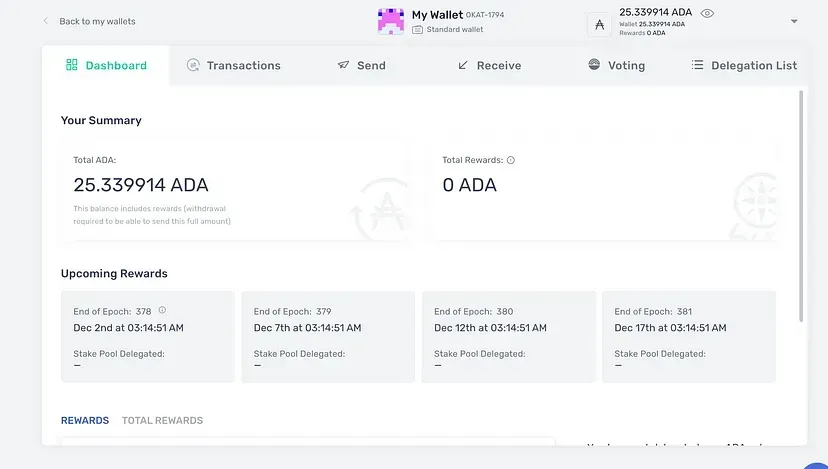Viewport: 828px width, 469px height.
Task: Click the wallet ID OKAT-1794
Action: coord(485,15)
